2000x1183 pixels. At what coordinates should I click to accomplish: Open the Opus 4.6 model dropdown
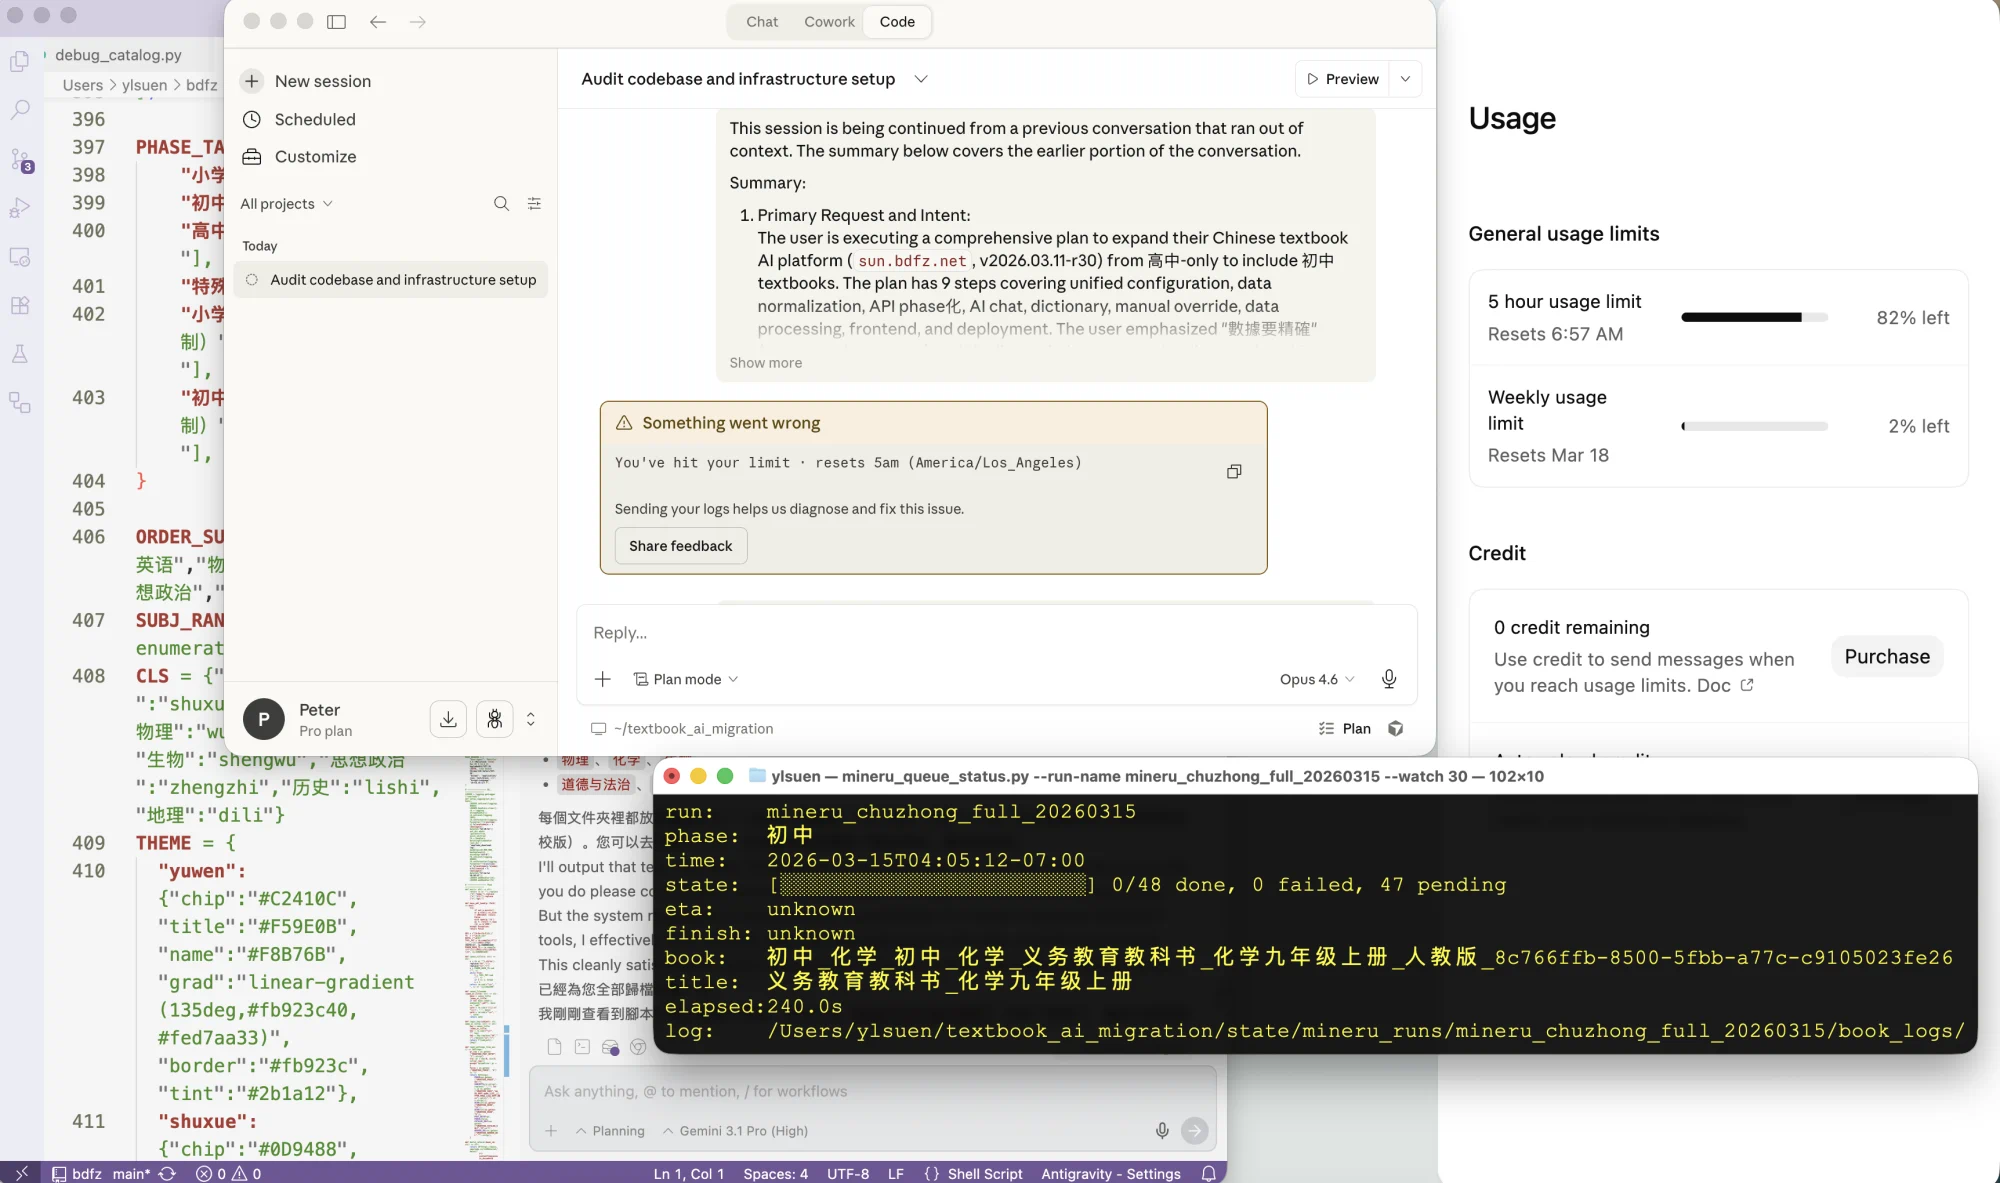pyautogui.click(x=1316, y=679)
